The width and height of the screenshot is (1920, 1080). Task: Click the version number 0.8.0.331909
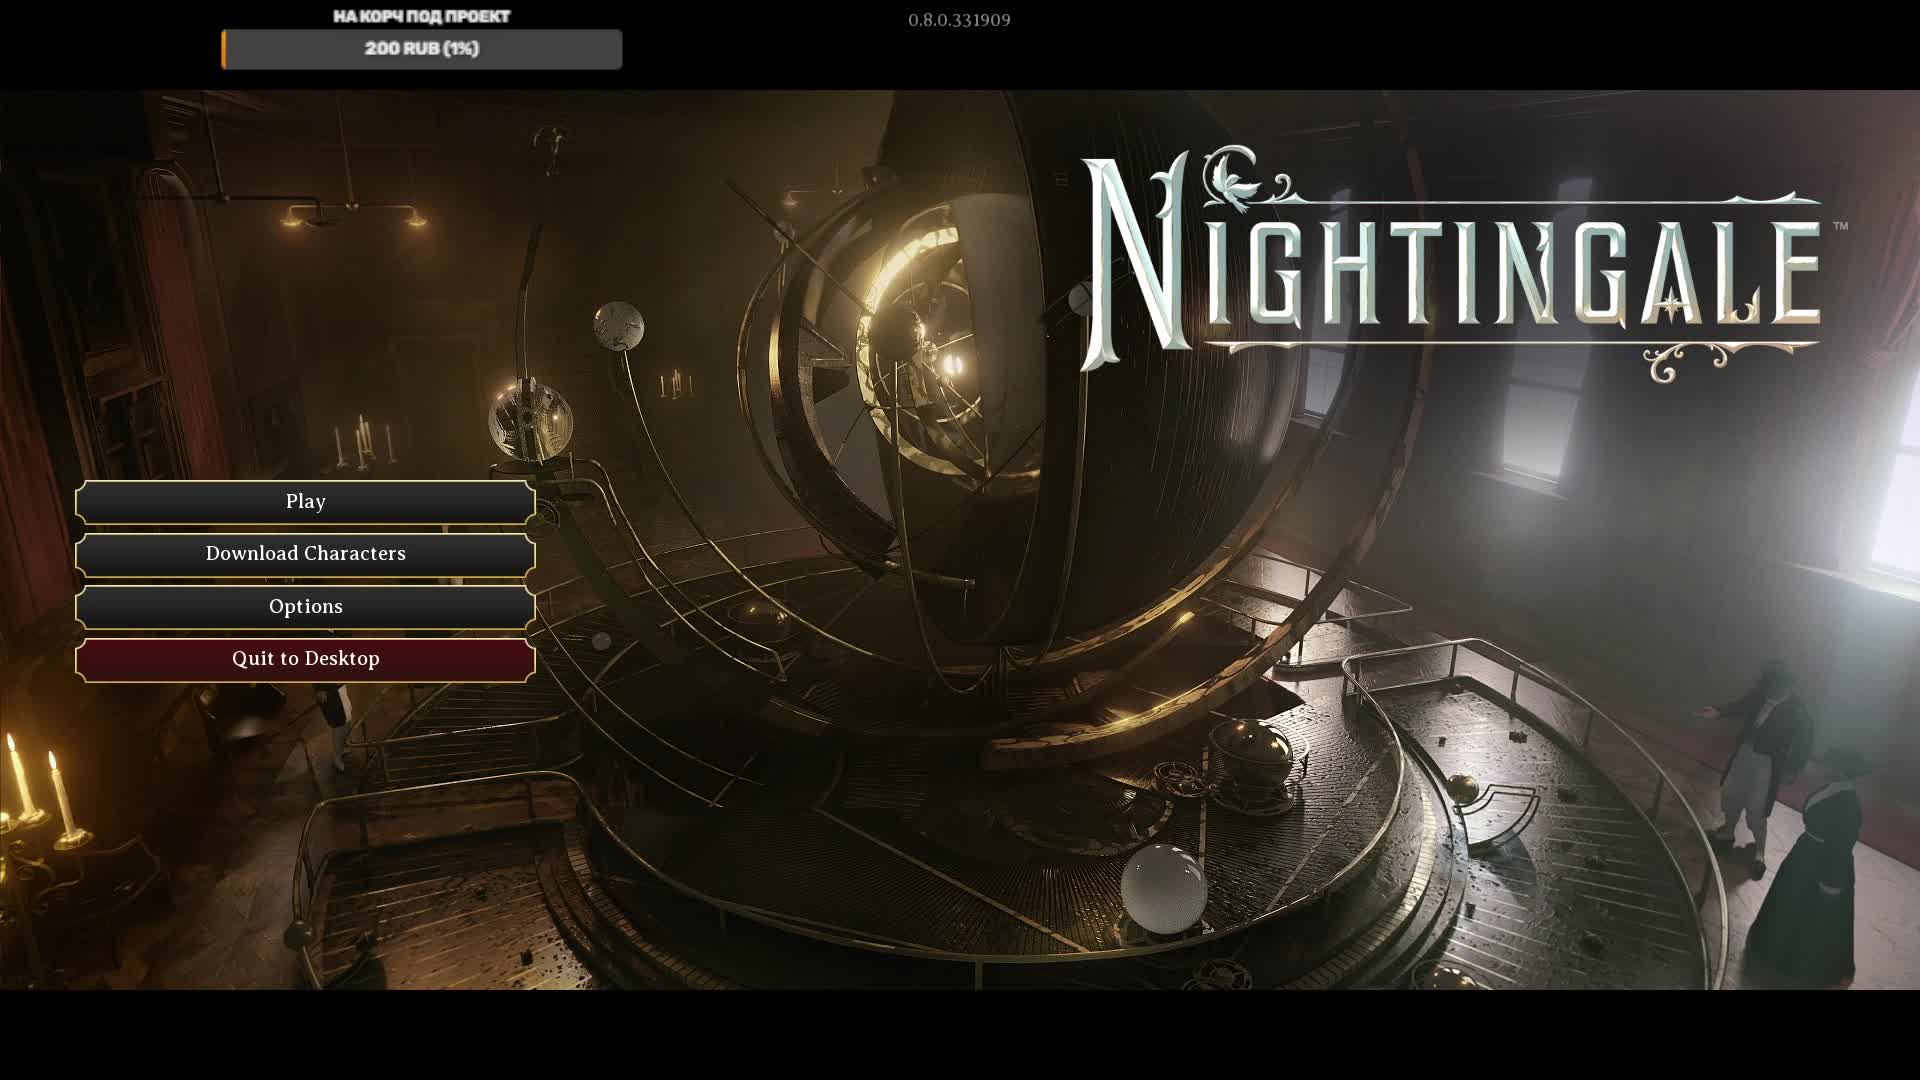pos(958,19)
